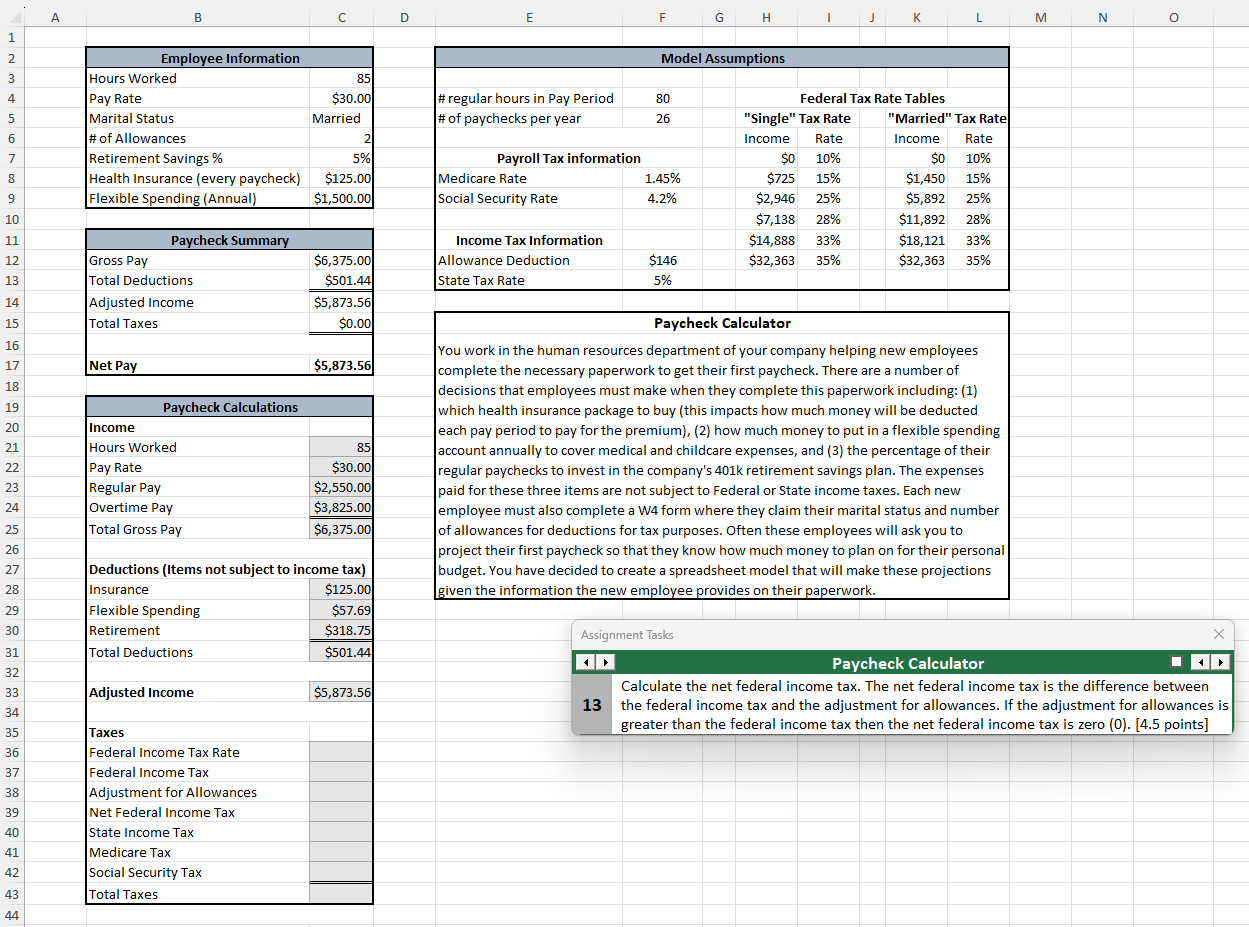Image resolution: width=1249 pixels, height=927 pixels.
Task: Toggle the white square in the Paycheck Calculator header
Action: click(1177, 662)
